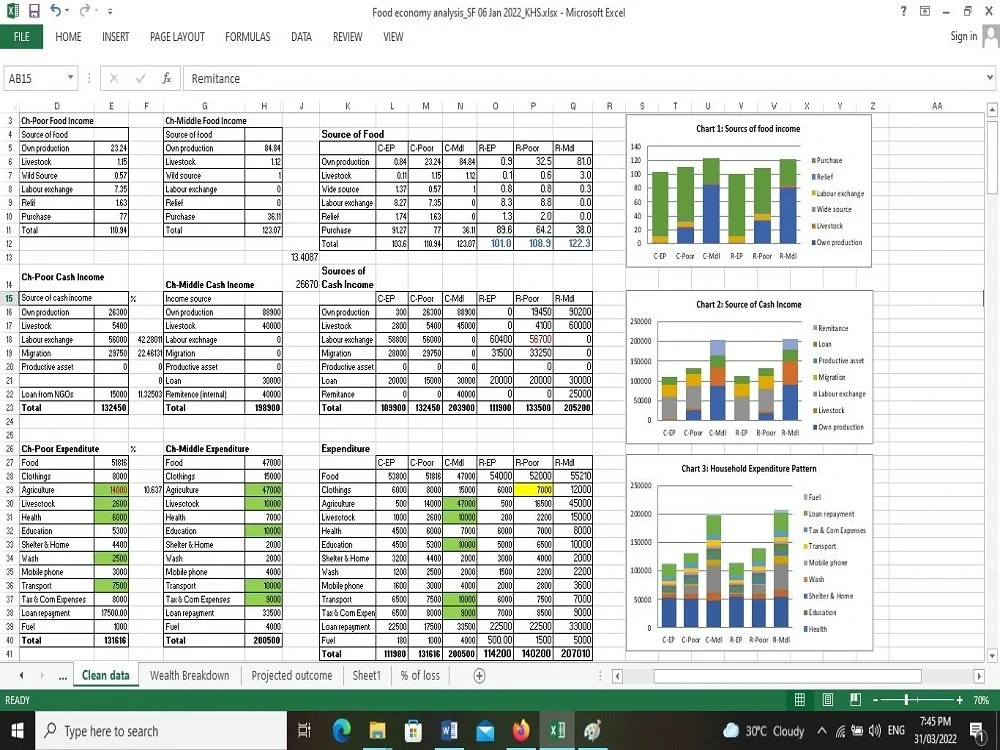Click the New sheet plus icon
This screenshot has height=750, width=1000.
480,675
